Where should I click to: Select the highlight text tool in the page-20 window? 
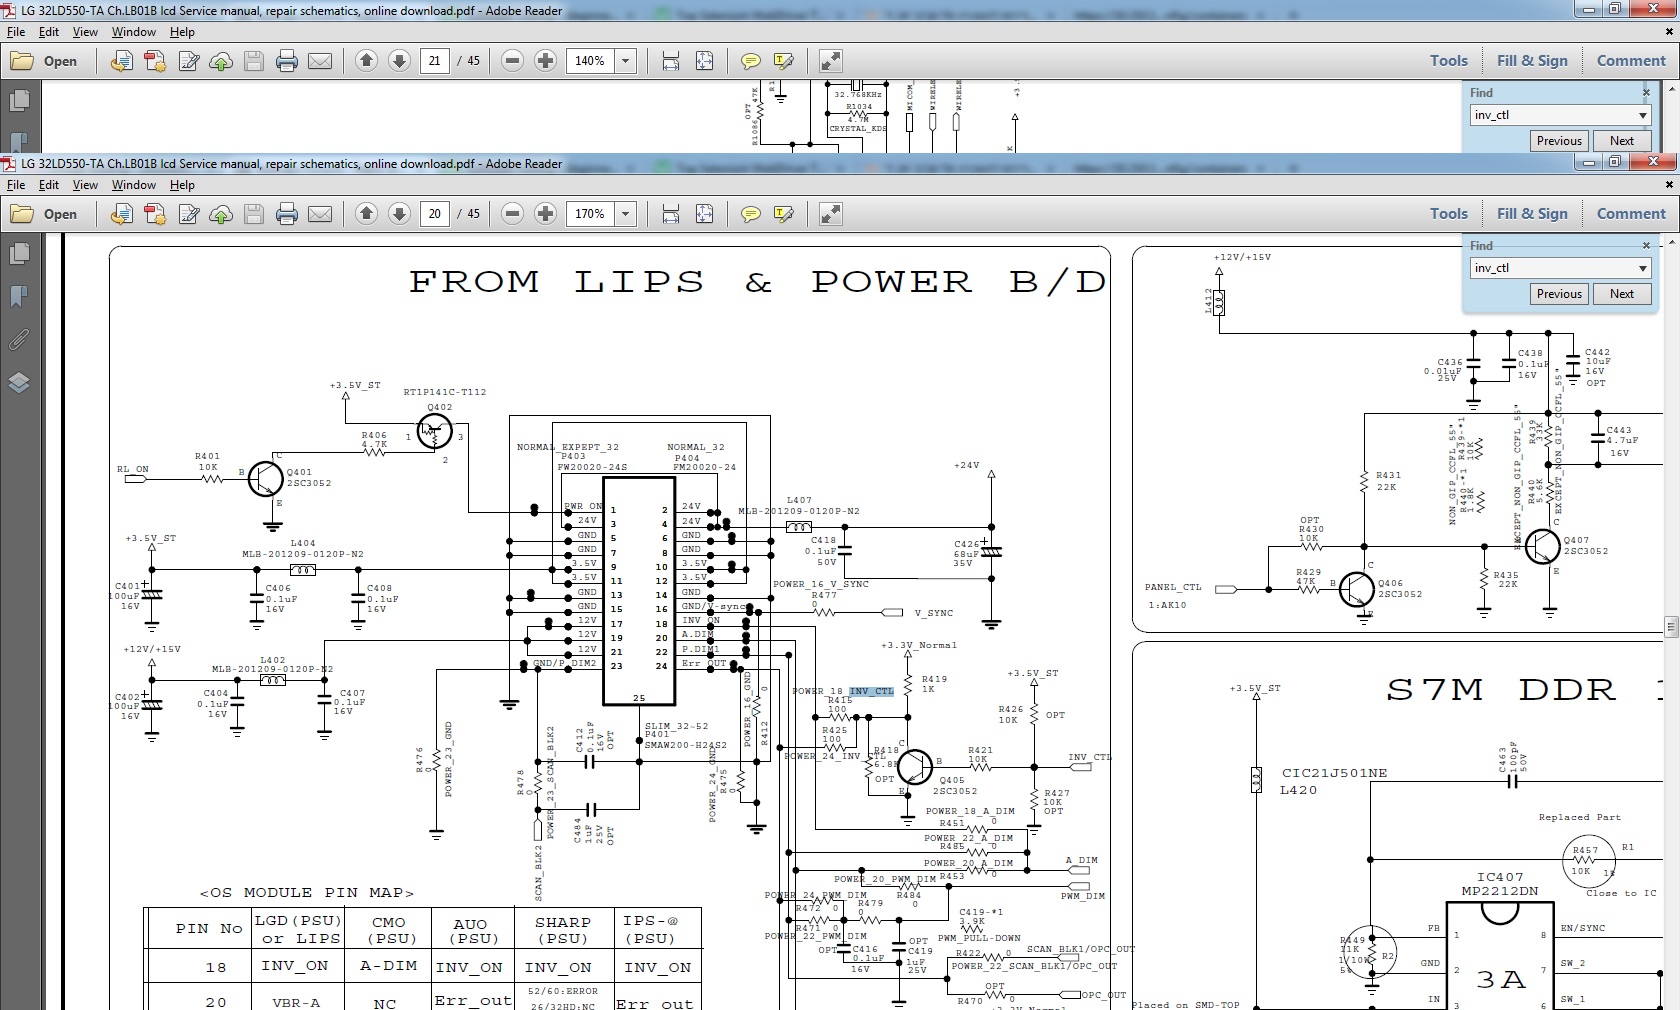783,214
